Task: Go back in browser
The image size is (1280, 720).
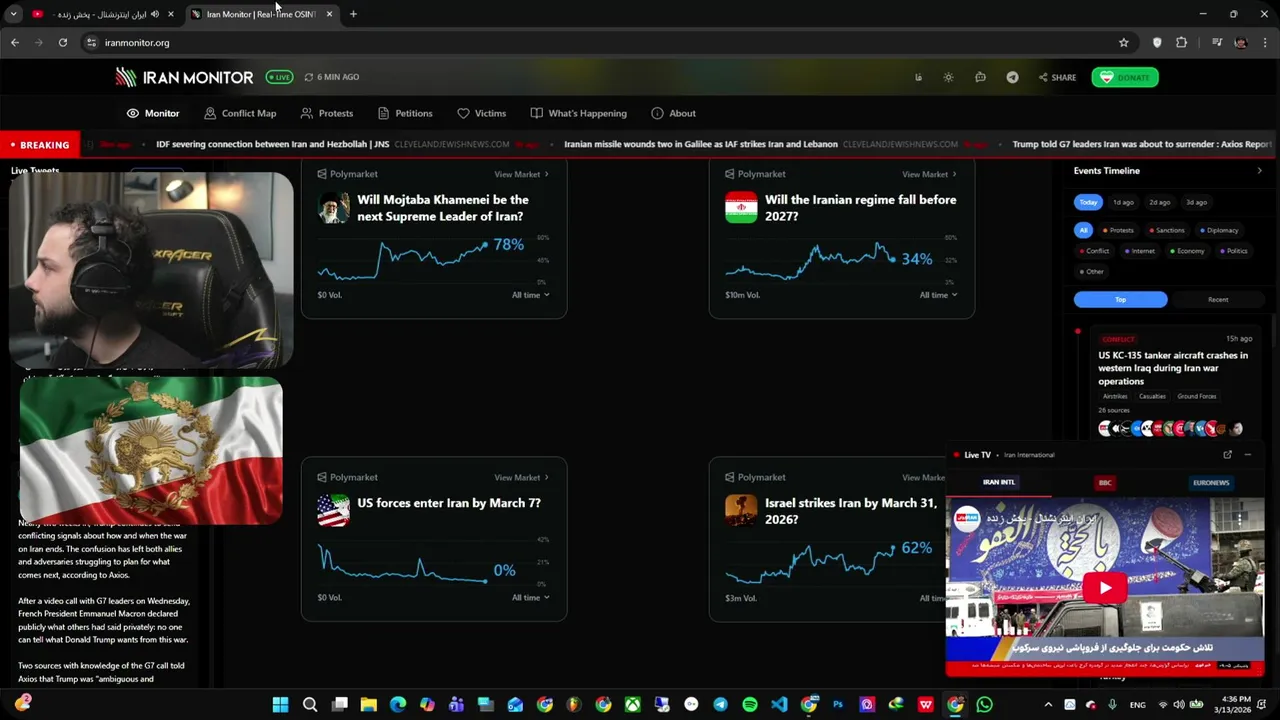Action: pyautogui.click(x=14, y=43)
